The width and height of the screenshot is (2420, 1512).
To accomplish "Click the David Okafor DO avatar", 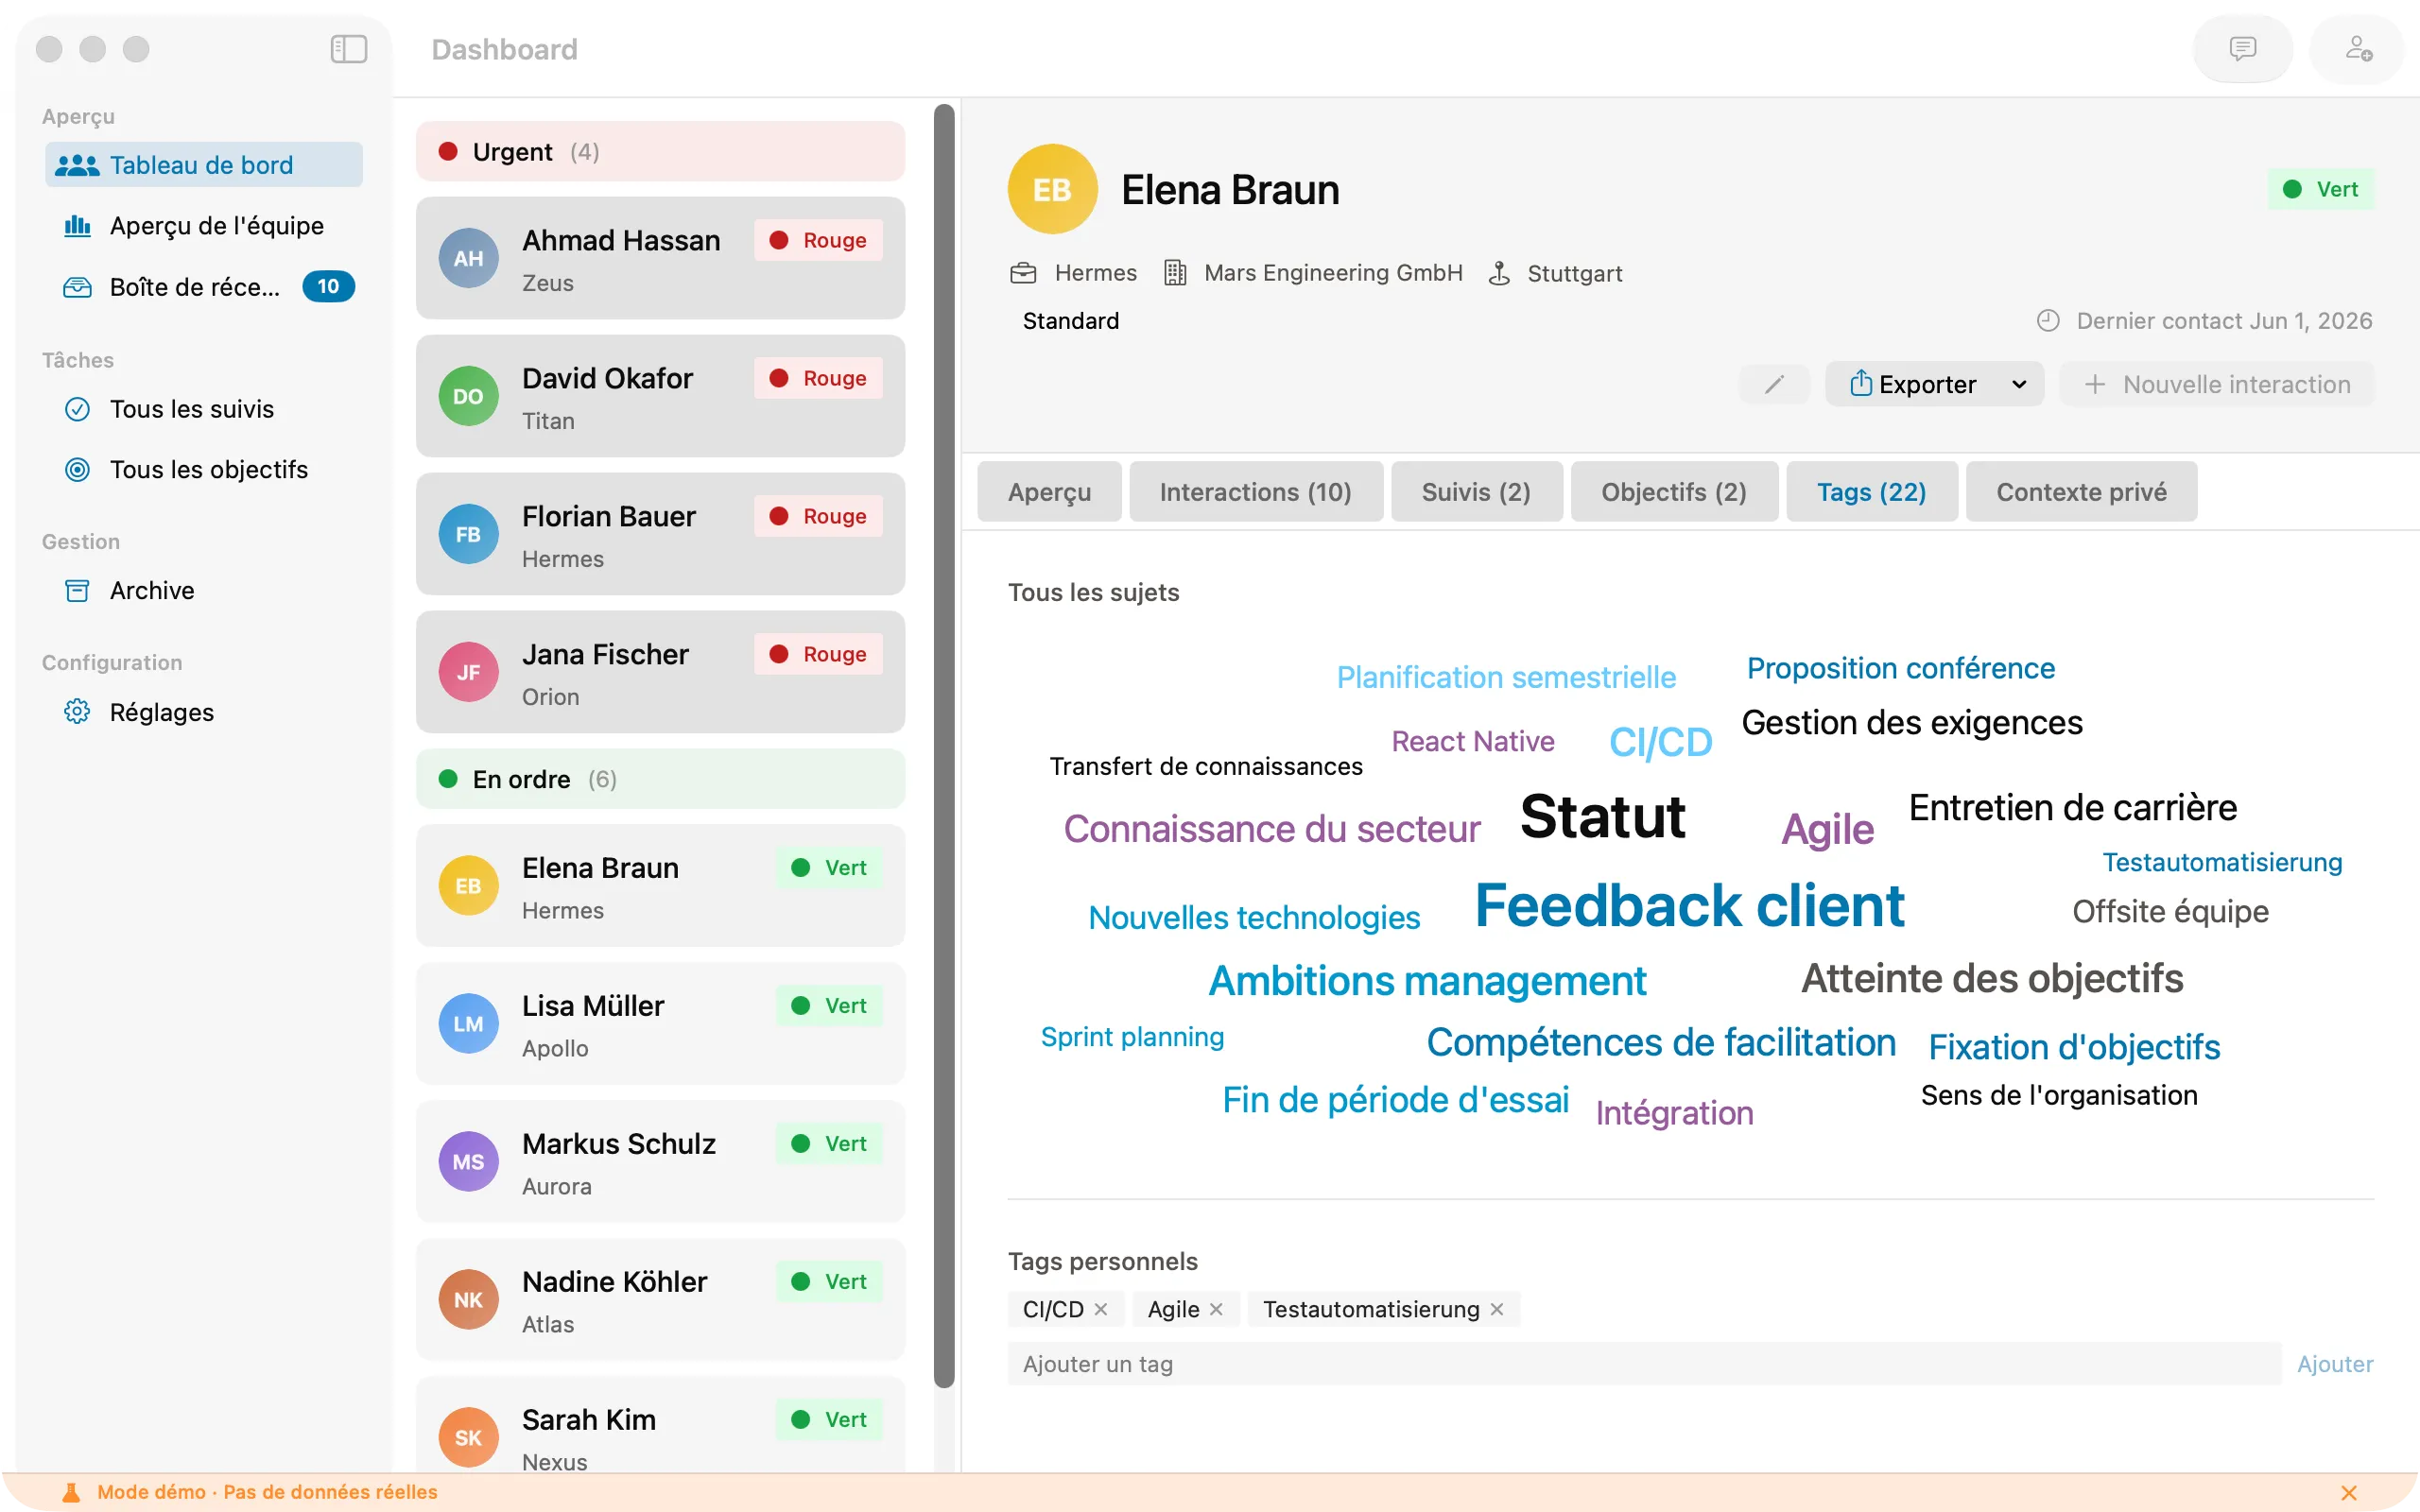I will point(468,396).
